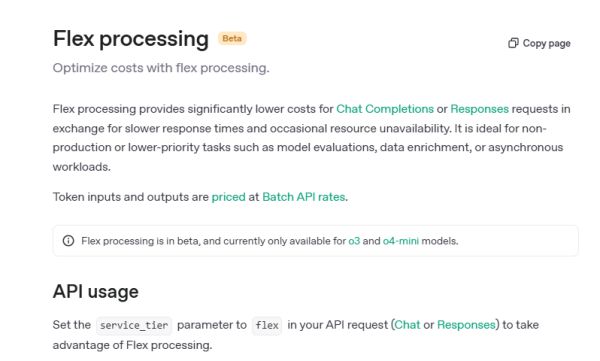Image resolution: width=600 pixels, height=361 pixels.
Task: Click the Chat link in API usage paragraph
Action: tap(407, 325)
